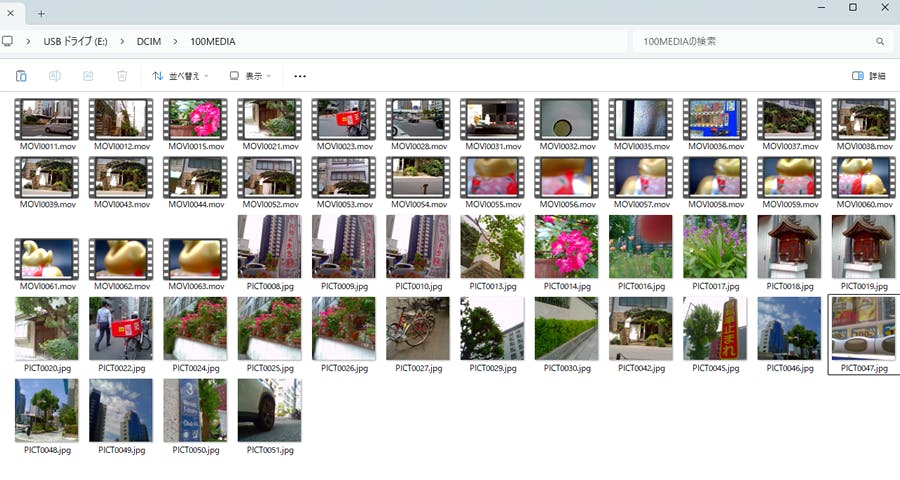This screenshot has width=900, height=480.
Task: Click the paste icon in the toolbar
Action: [21, 76]
